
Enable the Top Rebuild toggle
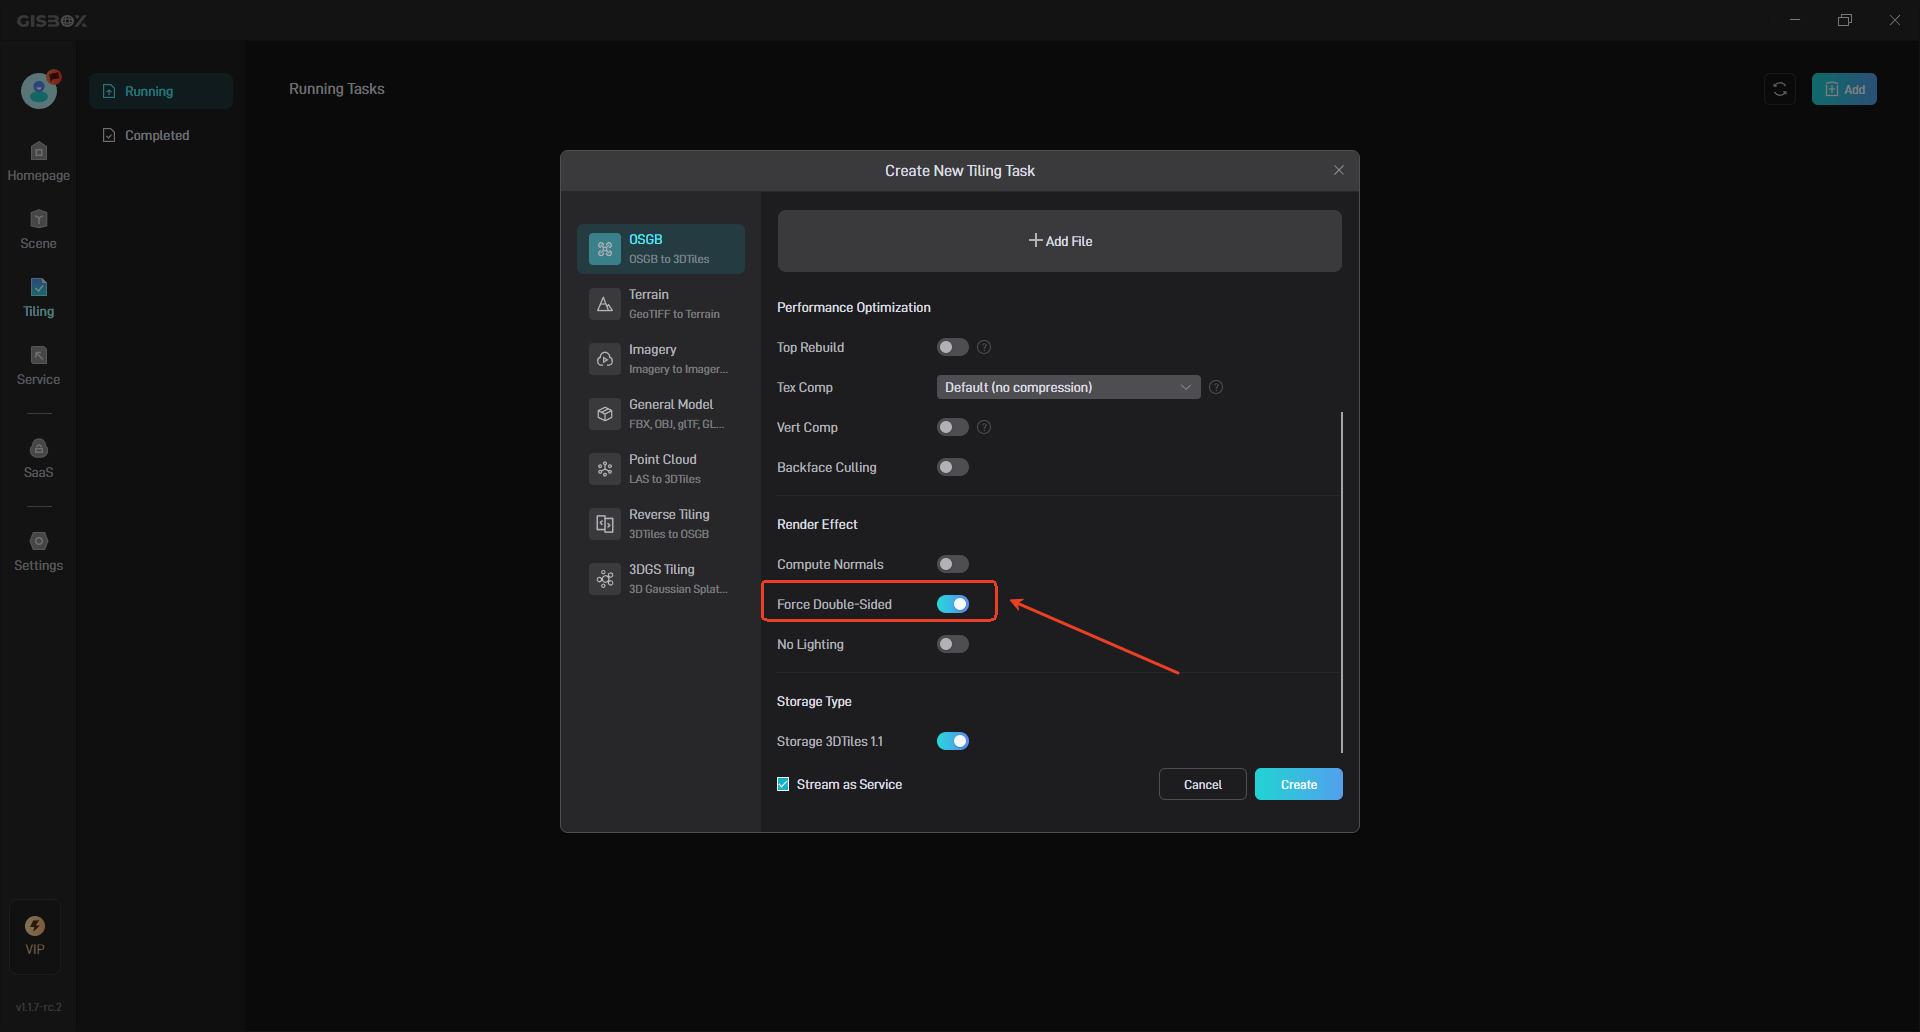(x=952, y=347)
